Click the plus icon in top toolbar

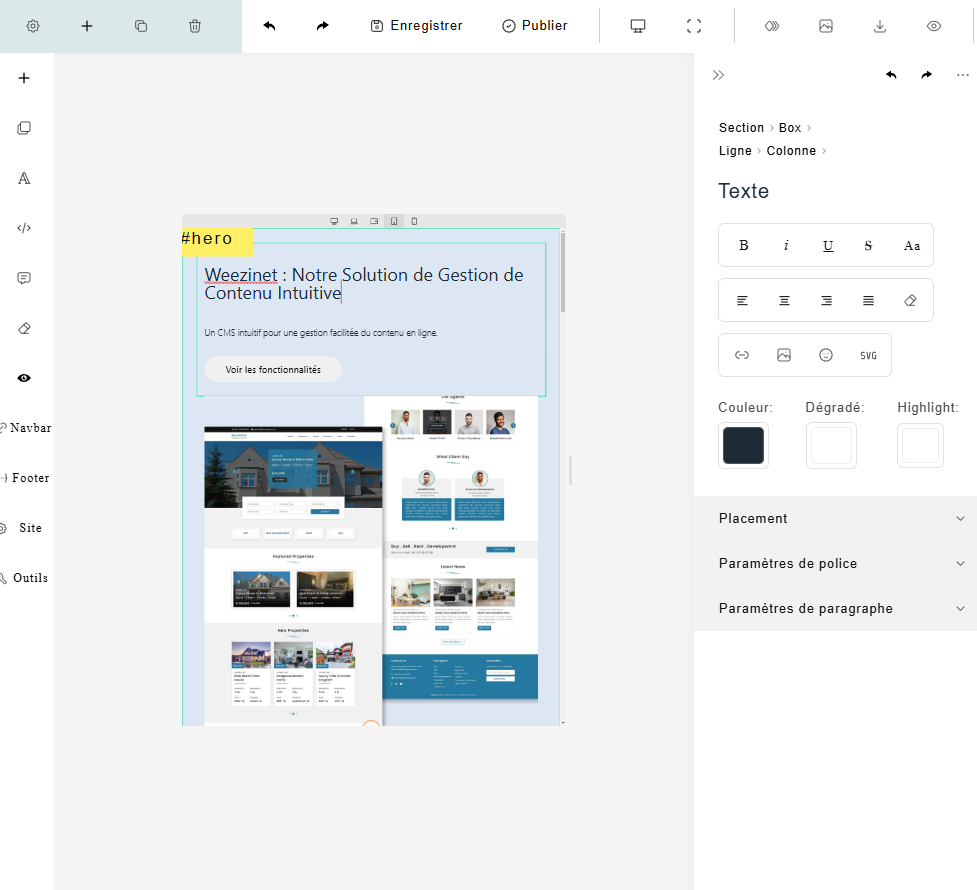coord(87,26)
